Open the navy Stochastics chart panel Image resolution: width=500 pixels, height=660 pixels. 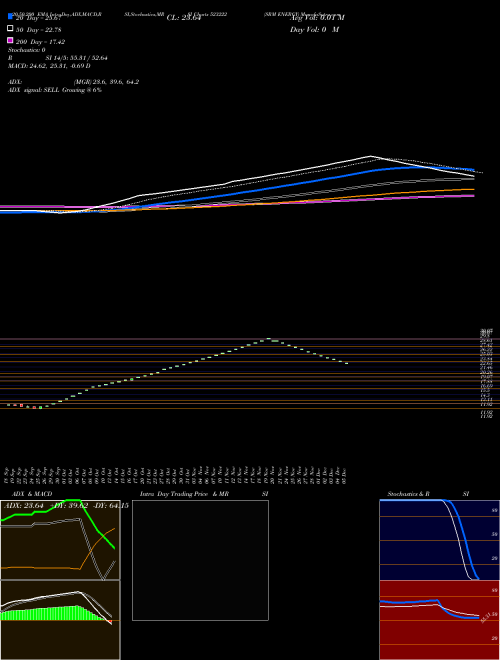(440, 540)
